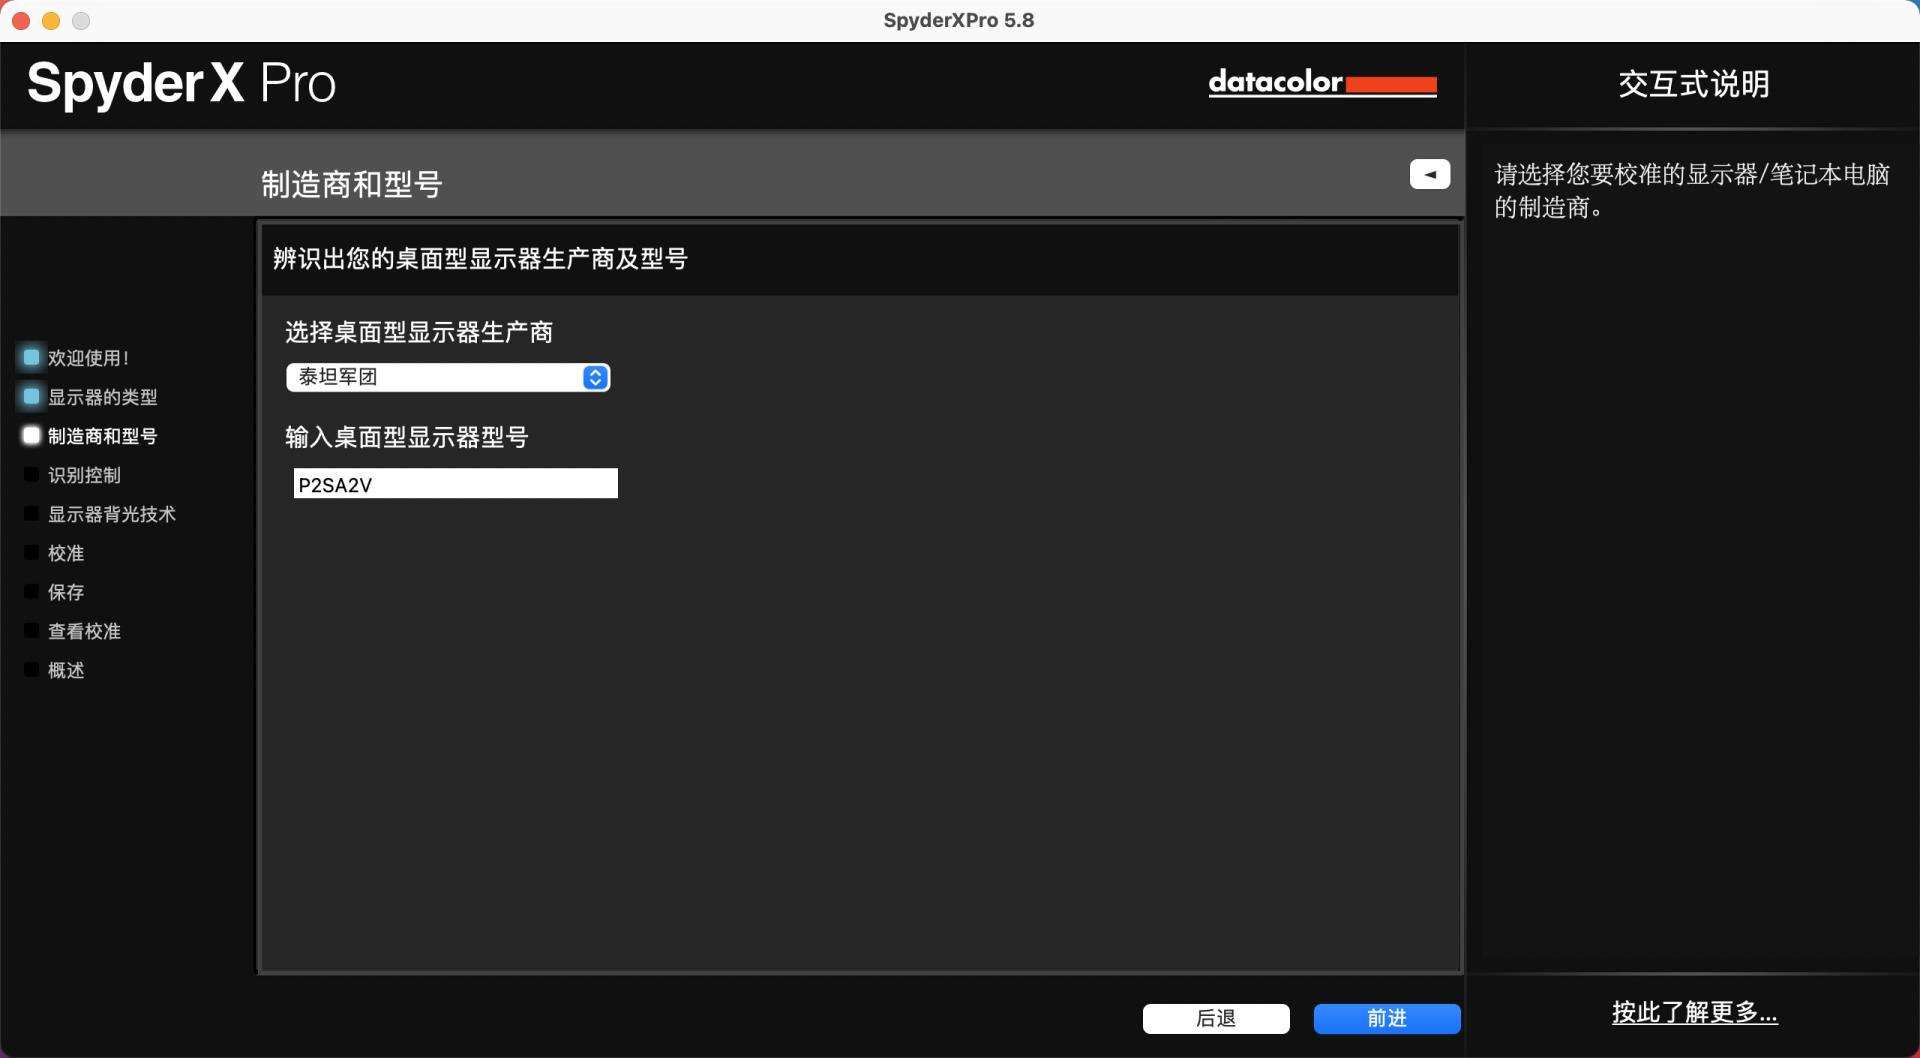Select the 显示器背光技术 step

[112, 514]
